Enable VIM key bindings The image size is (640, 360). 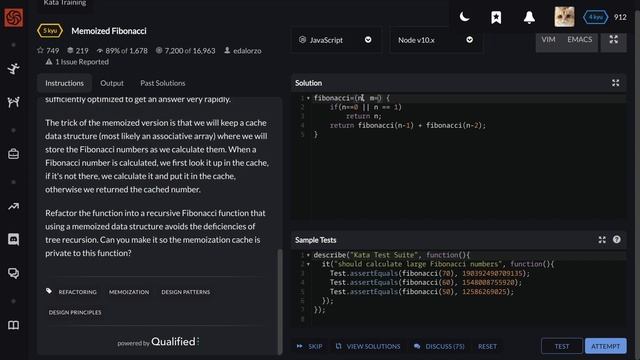(x=548, y=40)
